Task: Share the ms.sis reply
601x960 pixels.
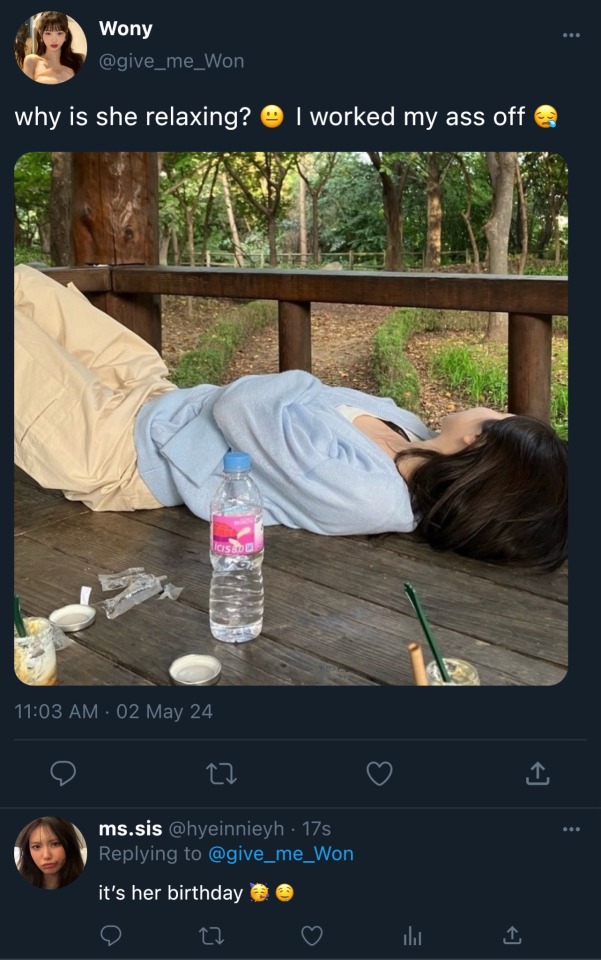Action: point(512,935)
